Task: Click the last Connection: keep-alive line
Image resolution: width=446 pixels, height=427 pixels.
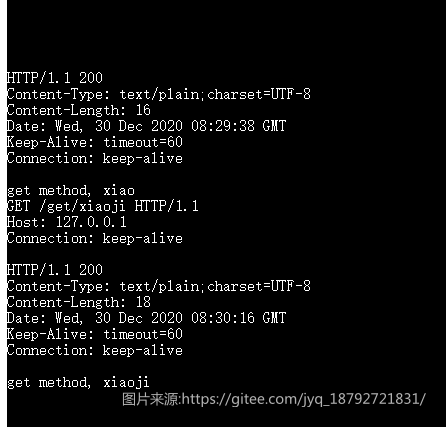Action: pyautogui.click(x=95, y=350)
